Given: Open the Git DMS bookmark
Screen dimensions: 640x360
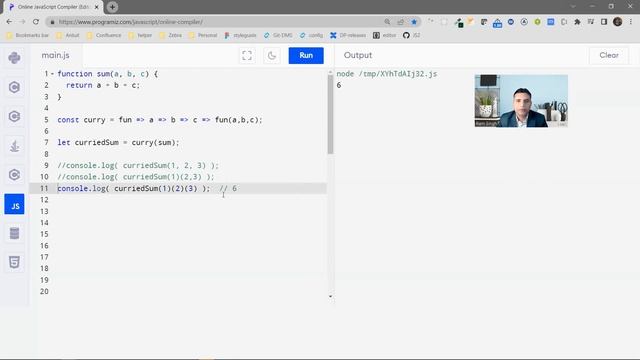Looking at the screenshot, I should (x=278, y=36).
